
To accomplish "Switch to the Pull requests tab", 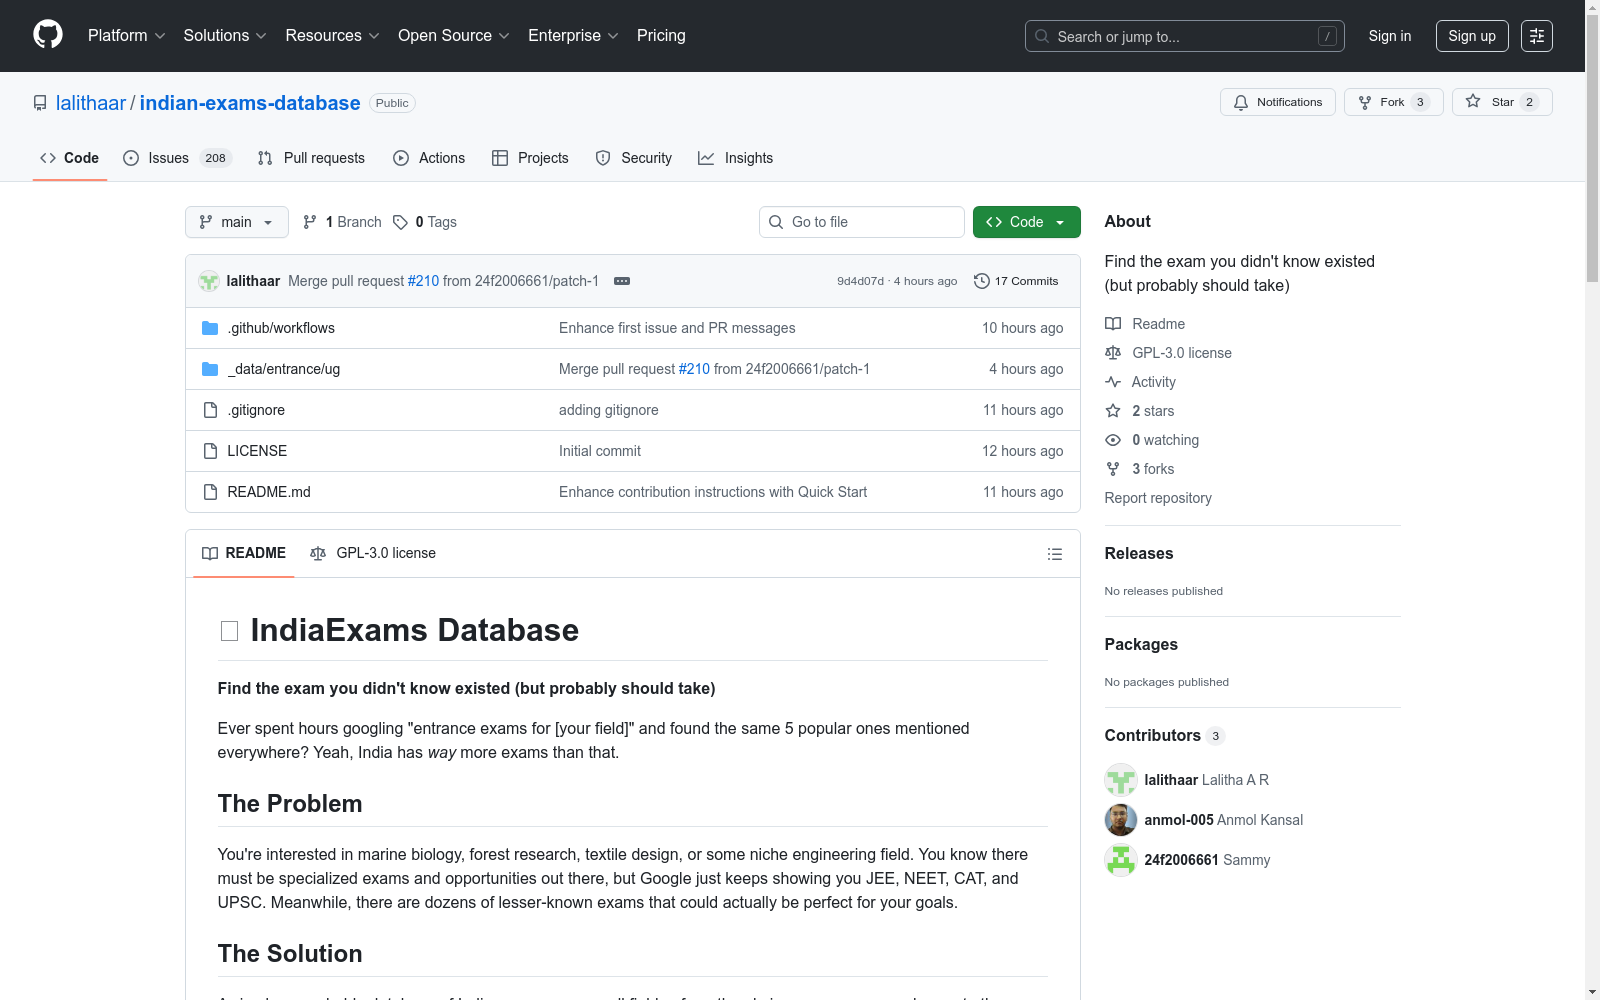I will point(311,158).
